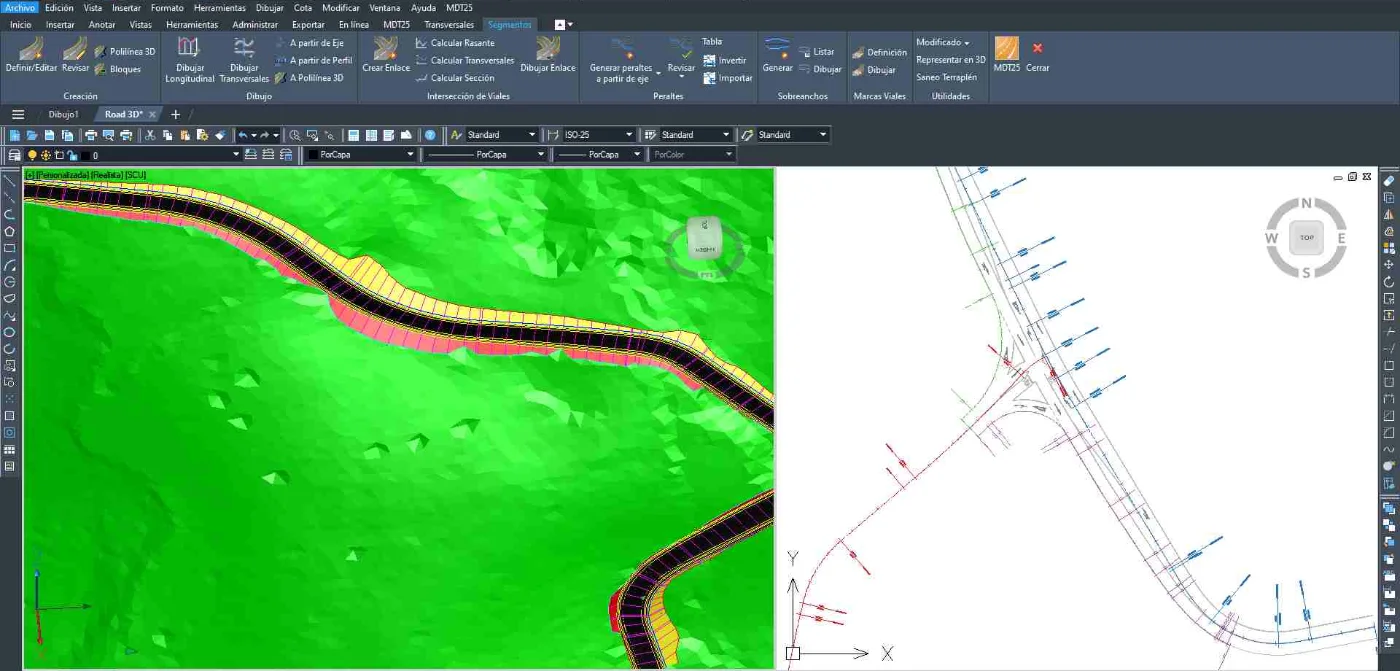Image resolution: width=1400 pixels, height=671 pixels.
Task: Open the Ventana menu
Action: click(385, 7)
